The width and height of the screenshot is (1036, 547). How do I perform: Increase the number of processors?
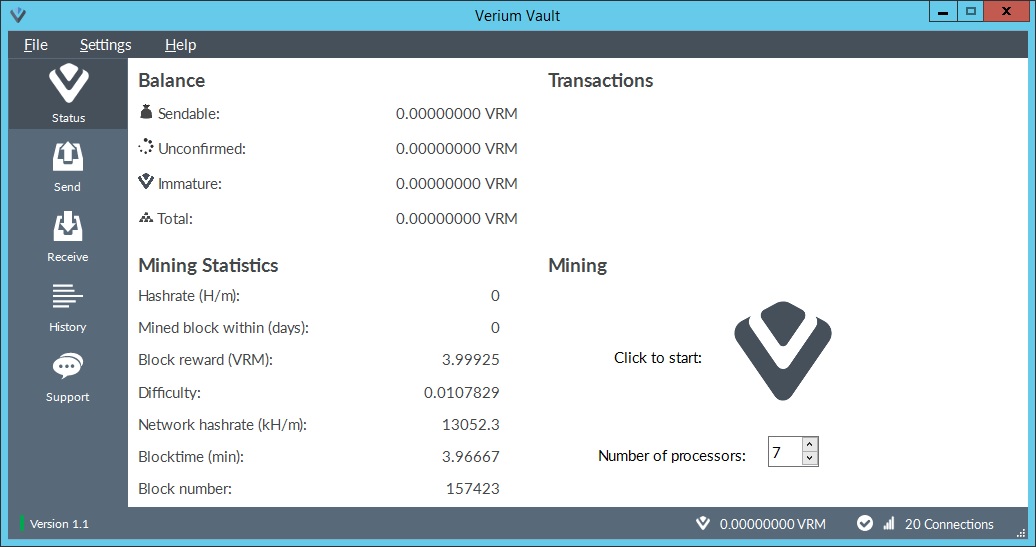810,444
